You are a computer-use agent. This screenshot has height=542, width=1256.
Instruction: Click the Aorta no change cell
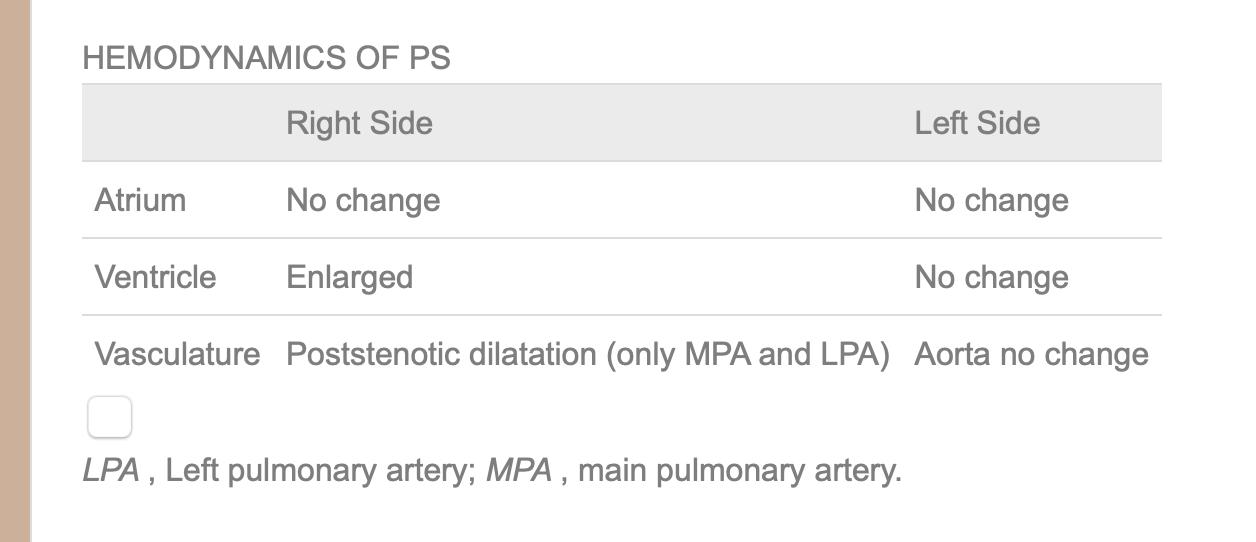click(x=1031, y=354)
